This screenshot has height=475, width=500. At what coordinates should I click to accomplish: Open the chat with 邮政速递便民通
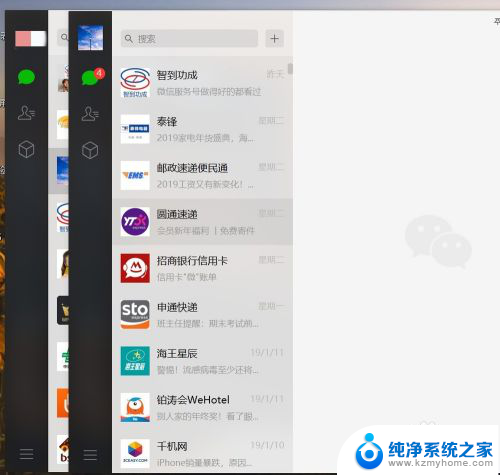coord(203,175)
